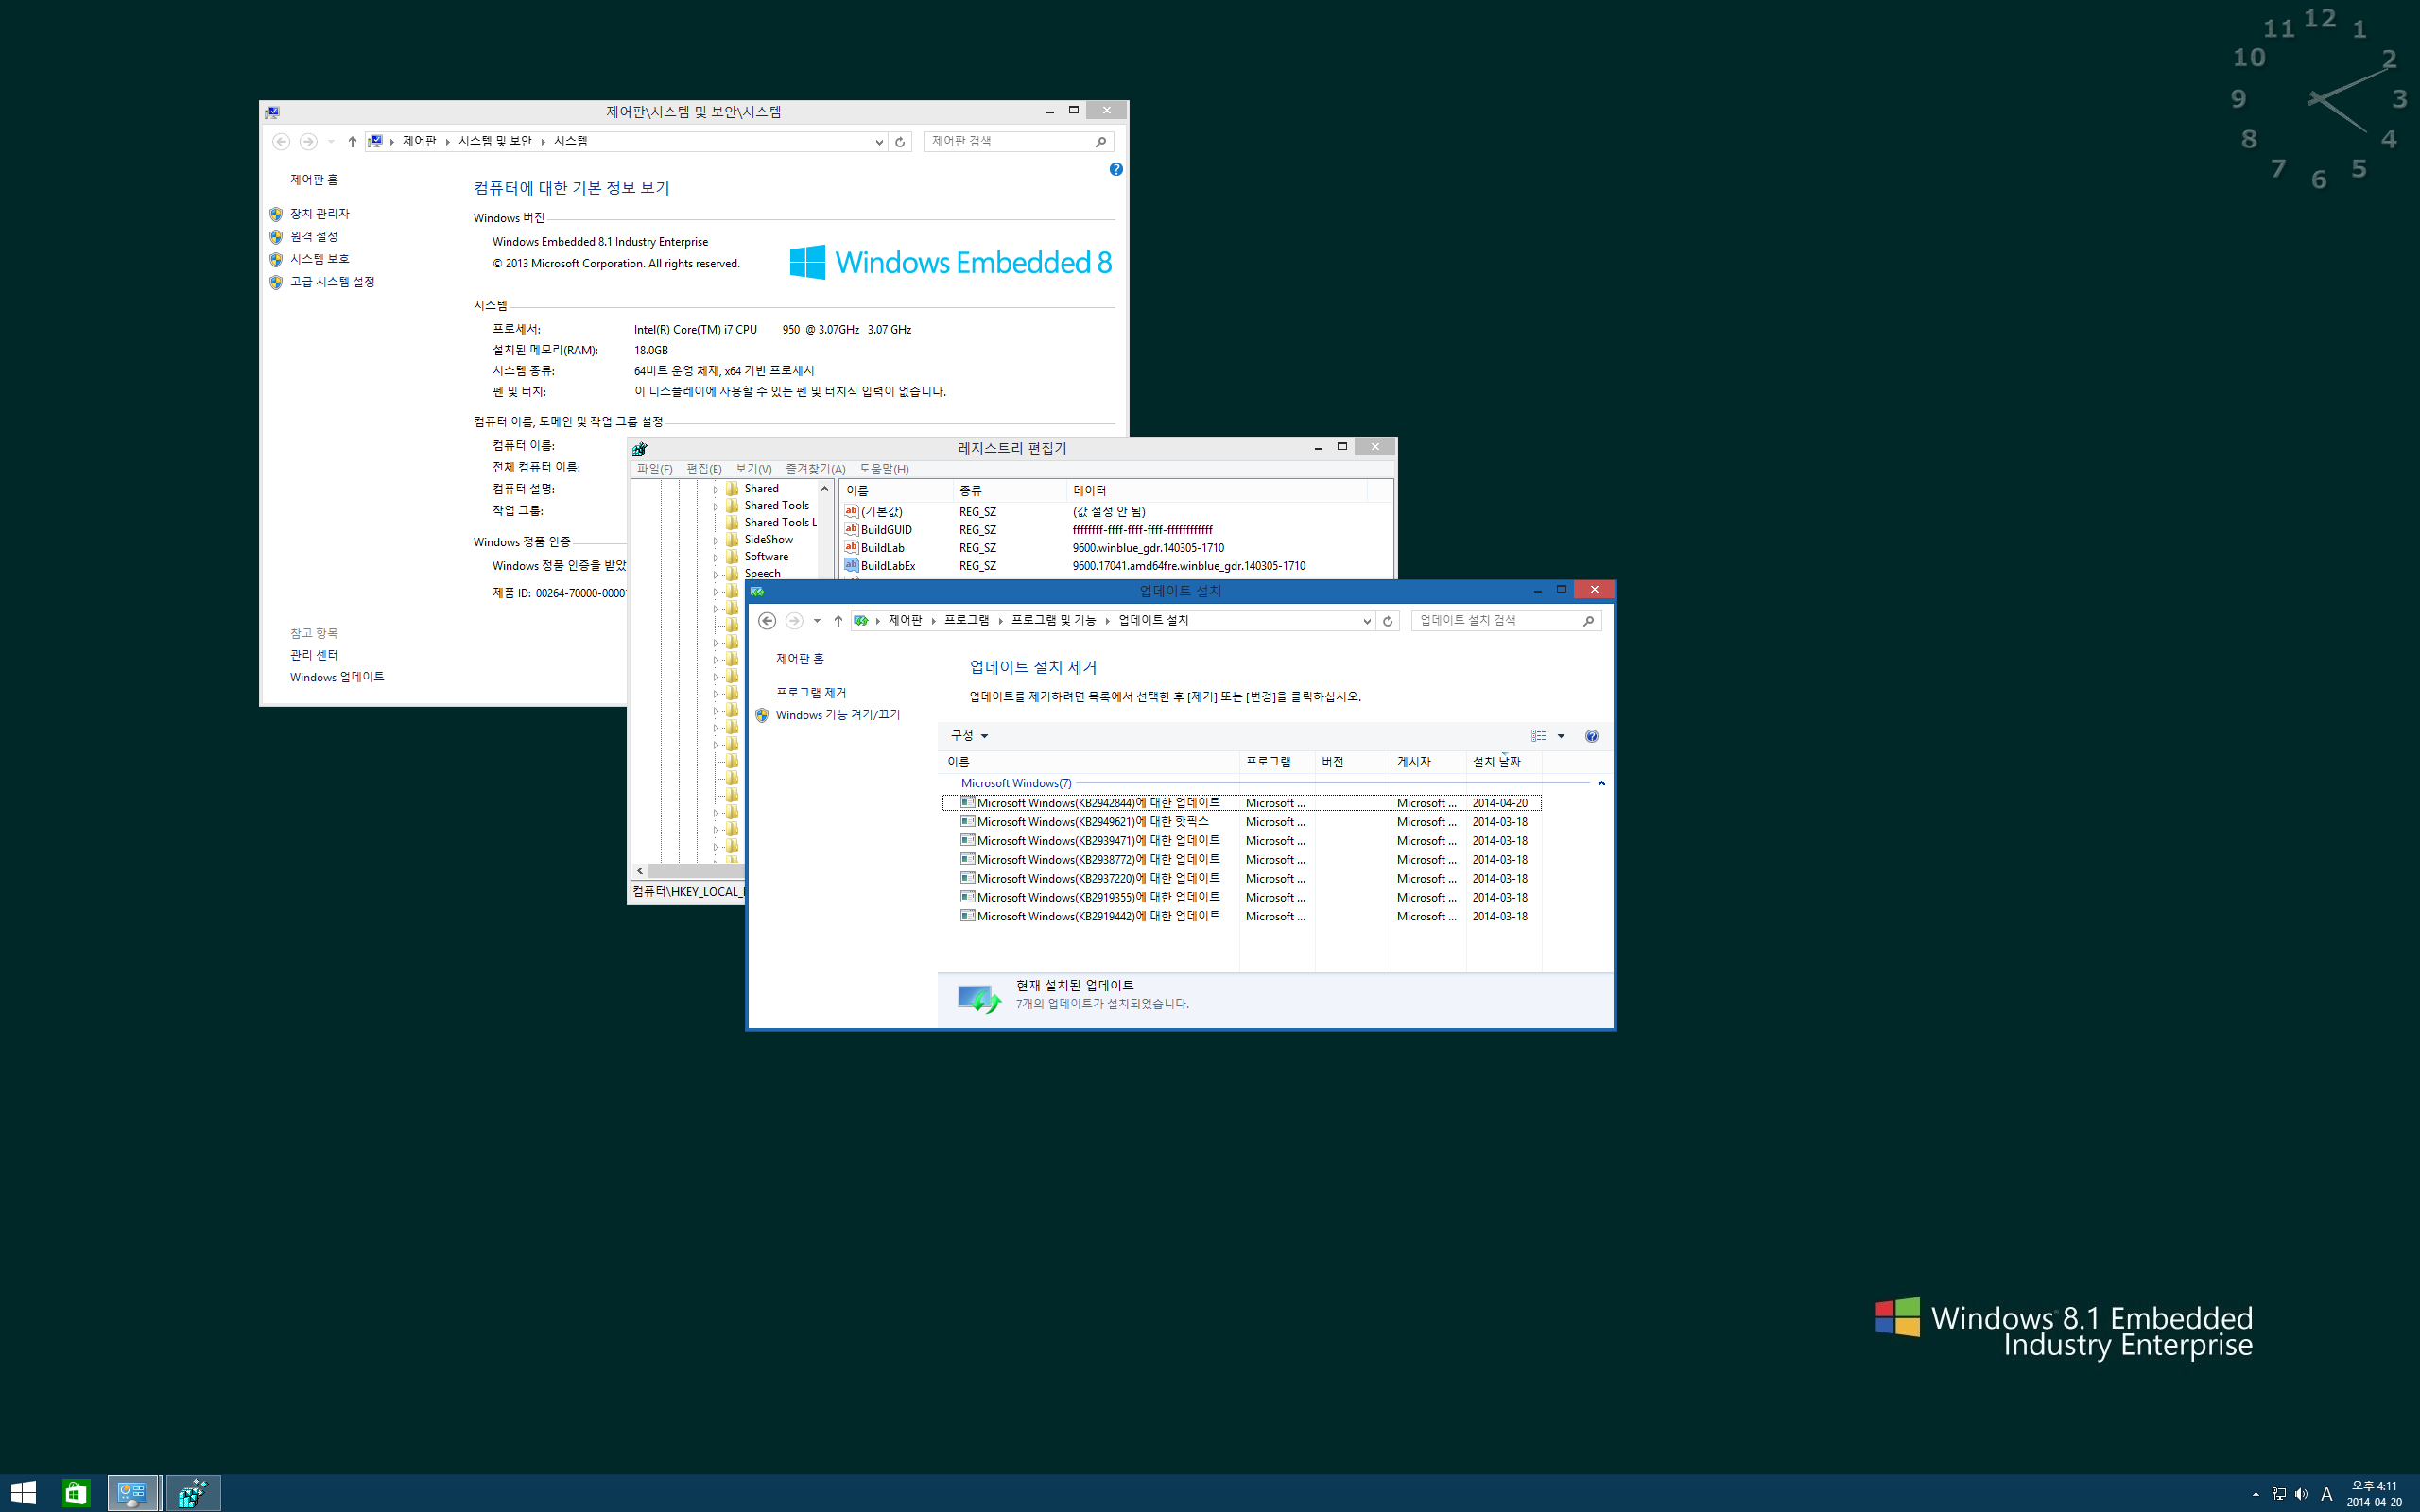Click the Data column header in Registry Editor

[x=1215, y=490]
